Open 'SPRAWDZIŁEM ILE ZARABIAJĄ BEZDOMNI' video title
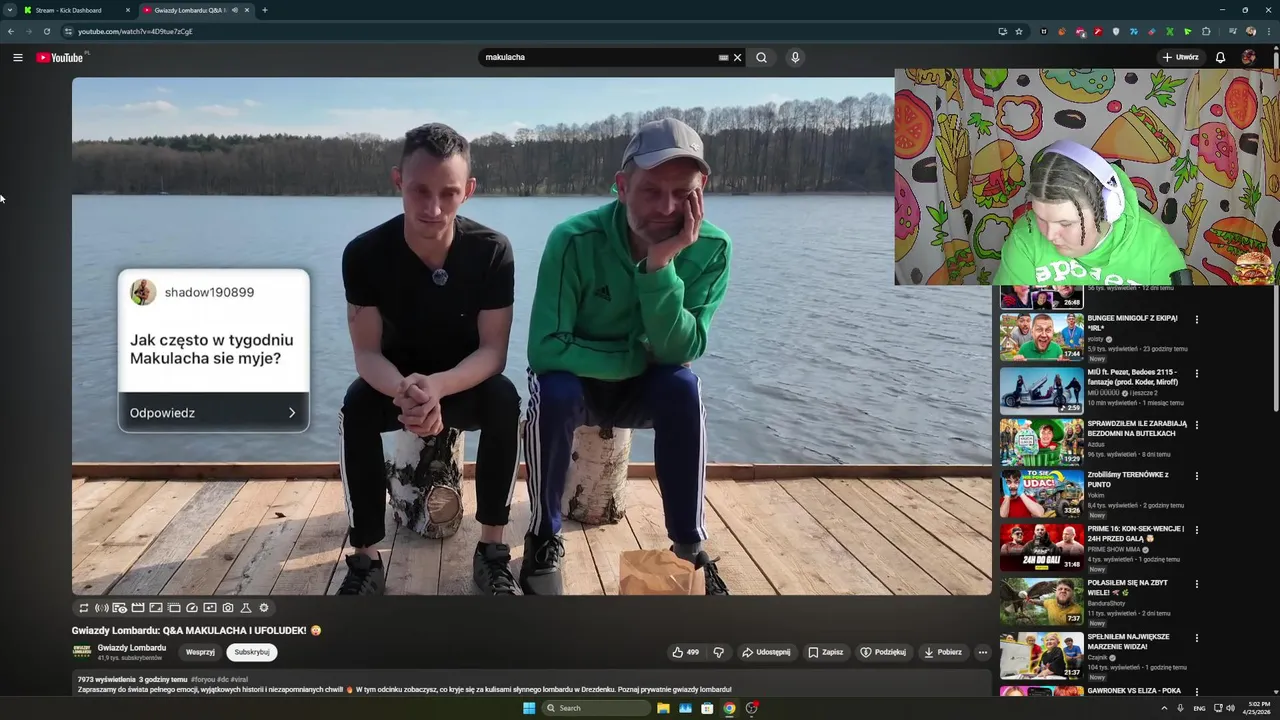1280x720 pixels. point(1137,428)
